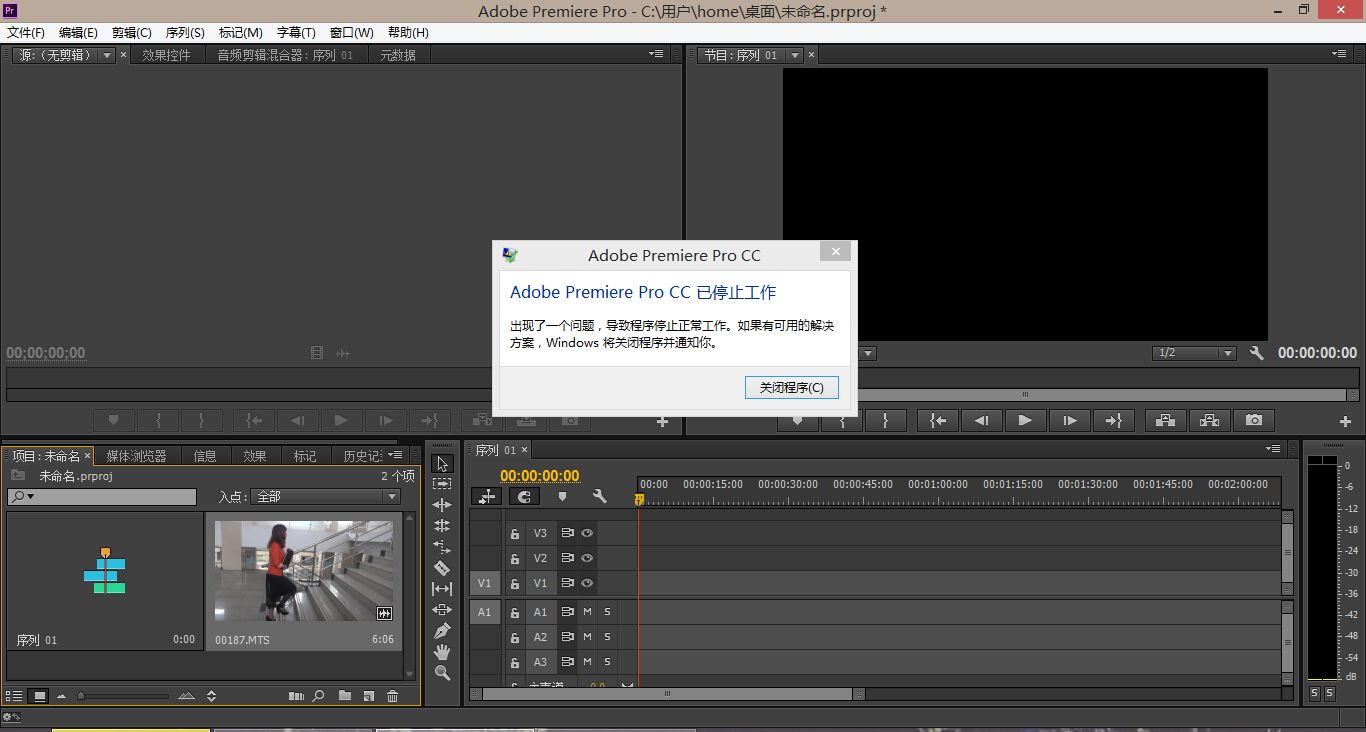The image size is (1366, 732).
Task: Open sort icons dropdown in Project panel
Action: (211, 696)
